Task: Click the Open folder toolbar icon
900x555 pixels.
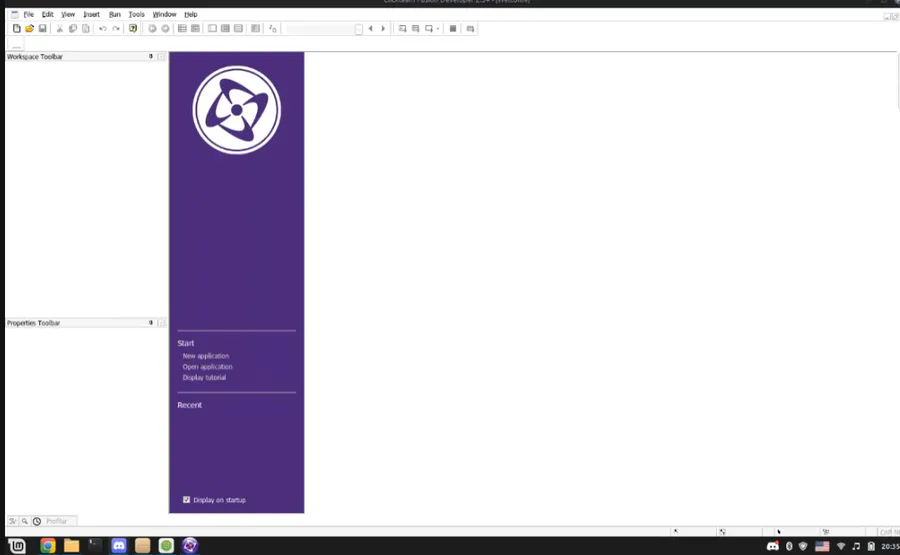Action: (29, 28)
